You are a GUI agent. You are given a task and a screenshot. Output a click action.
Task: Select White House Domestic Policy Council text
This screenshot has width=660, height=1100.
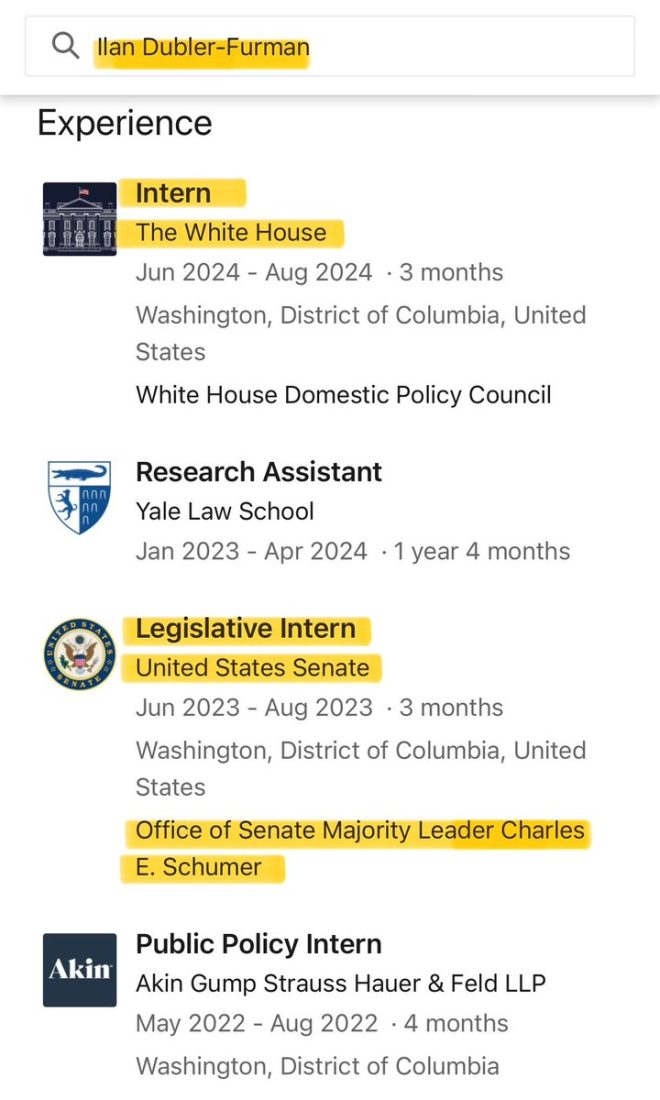tap(344, 394)
